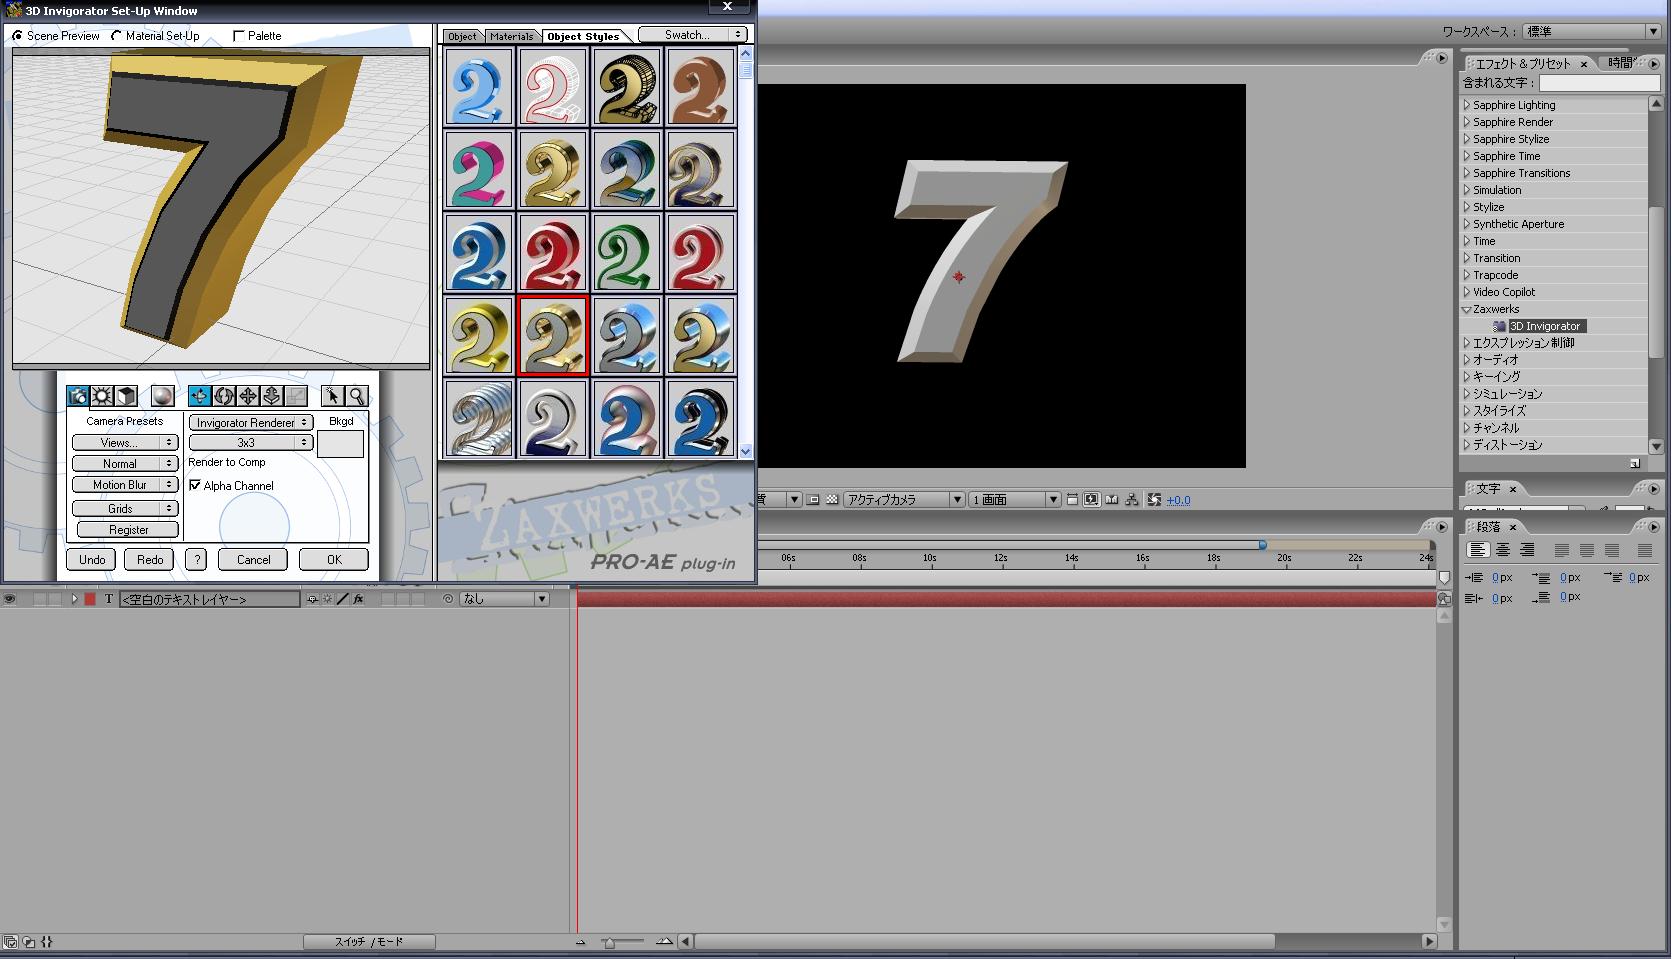Click the Undo button
1672x959 pixels.
(x=92, y=559)
